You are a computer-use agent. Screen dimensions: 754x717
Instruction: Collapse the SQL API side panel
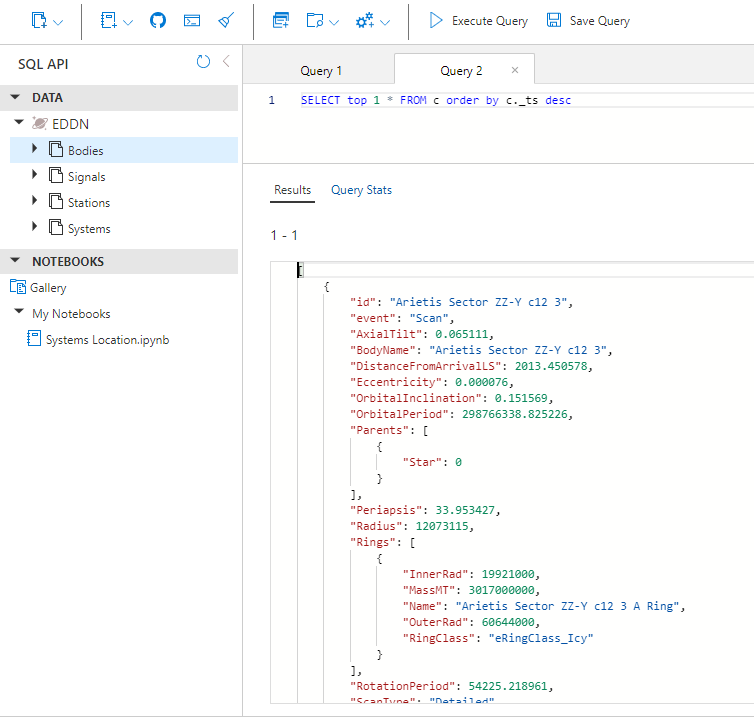[x=226, y=62]
